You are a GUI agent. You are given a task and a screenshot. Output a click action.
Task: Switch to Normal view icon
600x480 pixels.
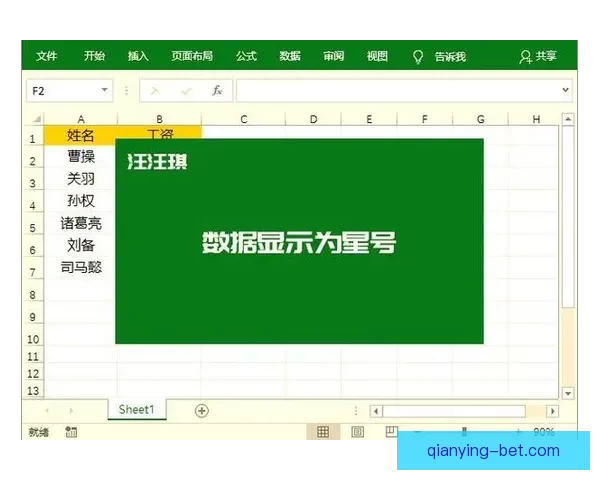click(323, 432)
